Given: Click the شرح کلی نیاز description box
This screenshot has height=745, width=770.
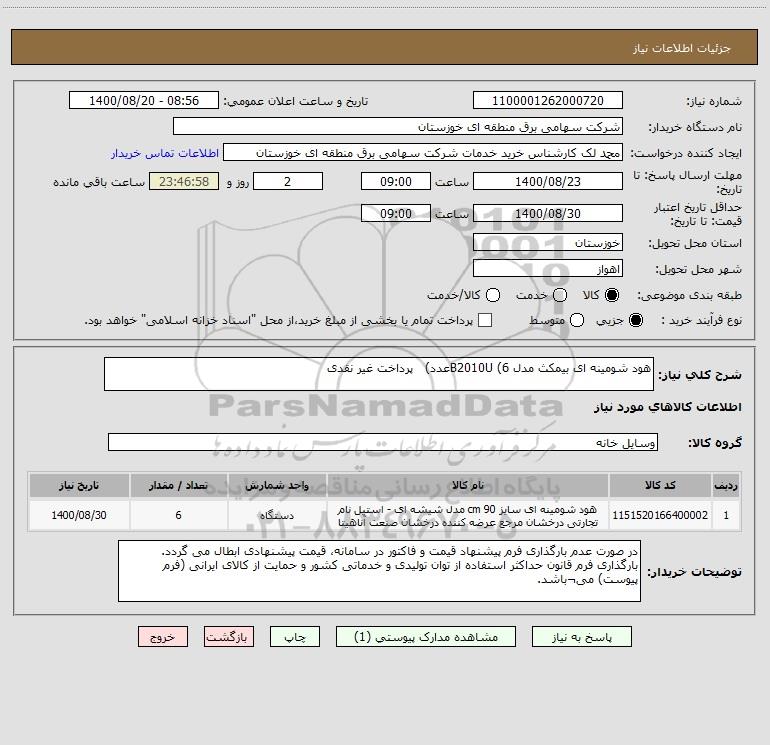Looking at the screenshot, I should pyautogui.click(x=379, y=374).
